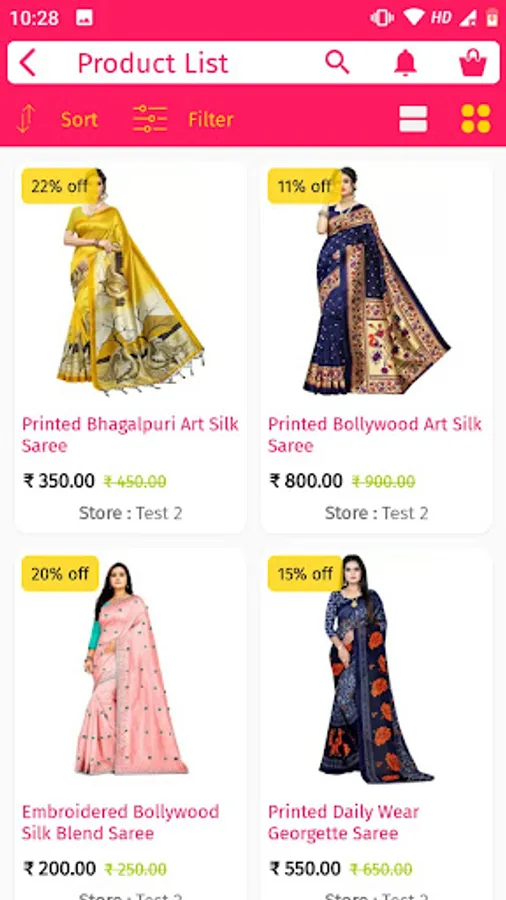Open the shopping basket icon
Screen dimensions: 506x900
coord(474,63)
